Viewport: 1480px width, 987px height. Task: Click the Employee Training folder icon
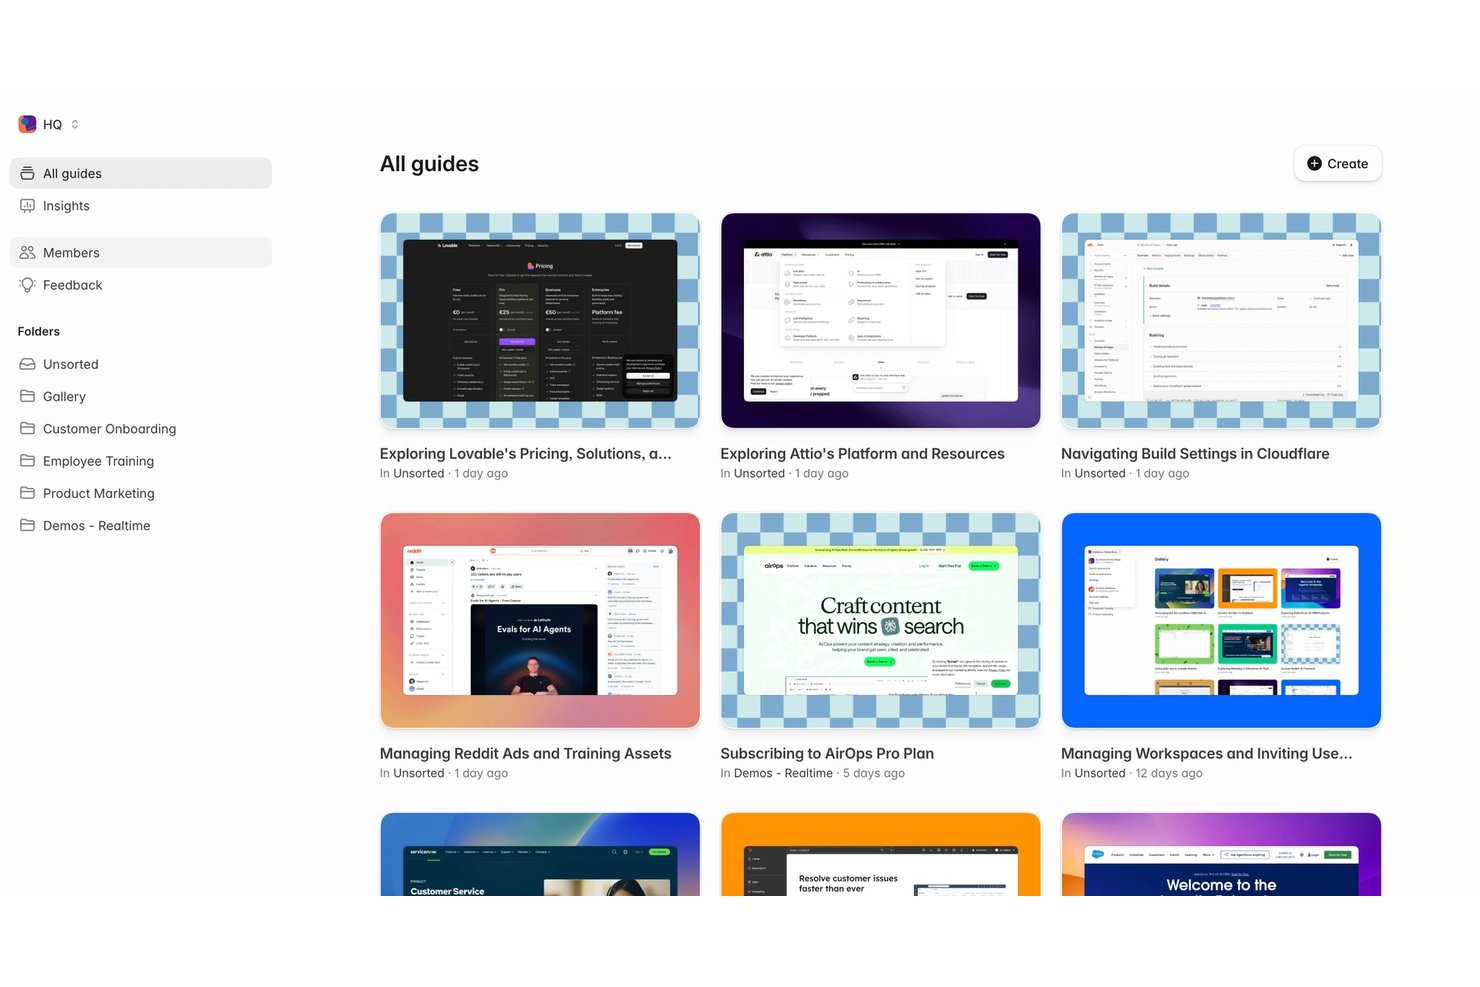coord(27,460)
